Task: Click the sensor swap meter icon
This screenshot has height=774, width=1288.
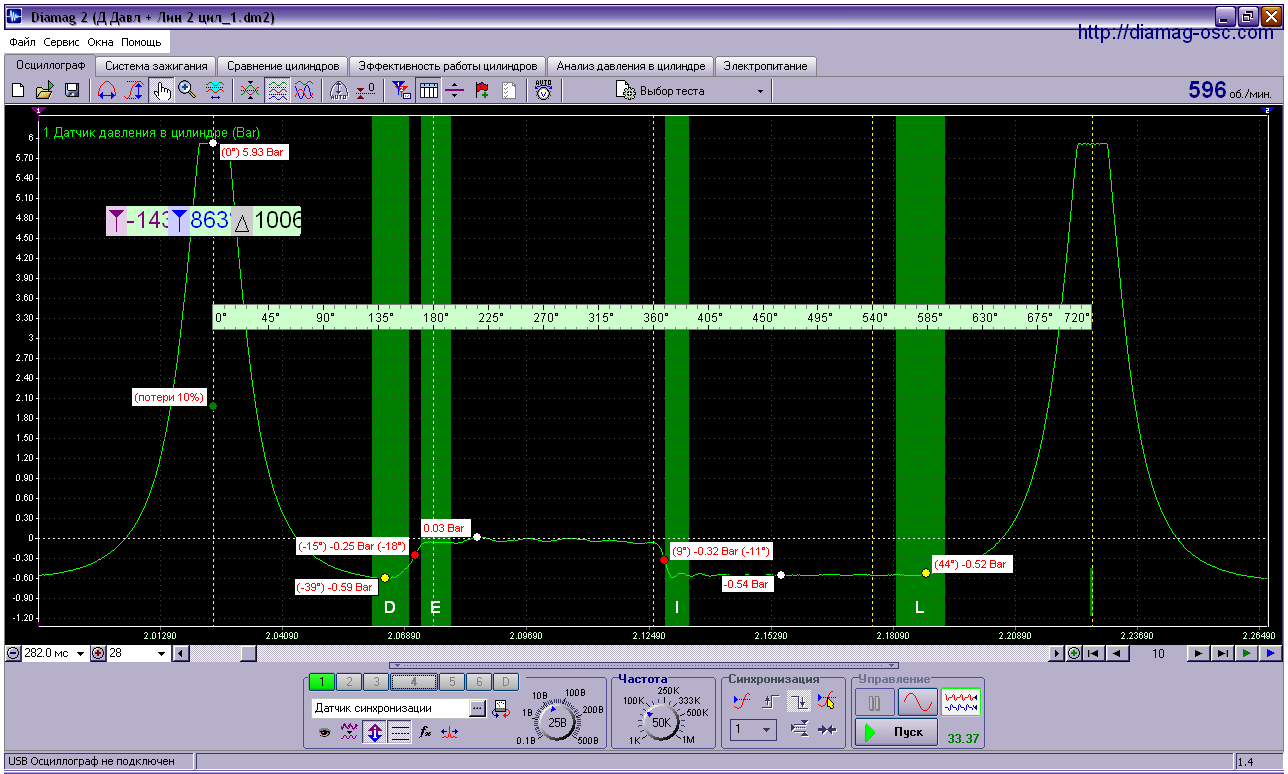Action: tap(499, 709)
